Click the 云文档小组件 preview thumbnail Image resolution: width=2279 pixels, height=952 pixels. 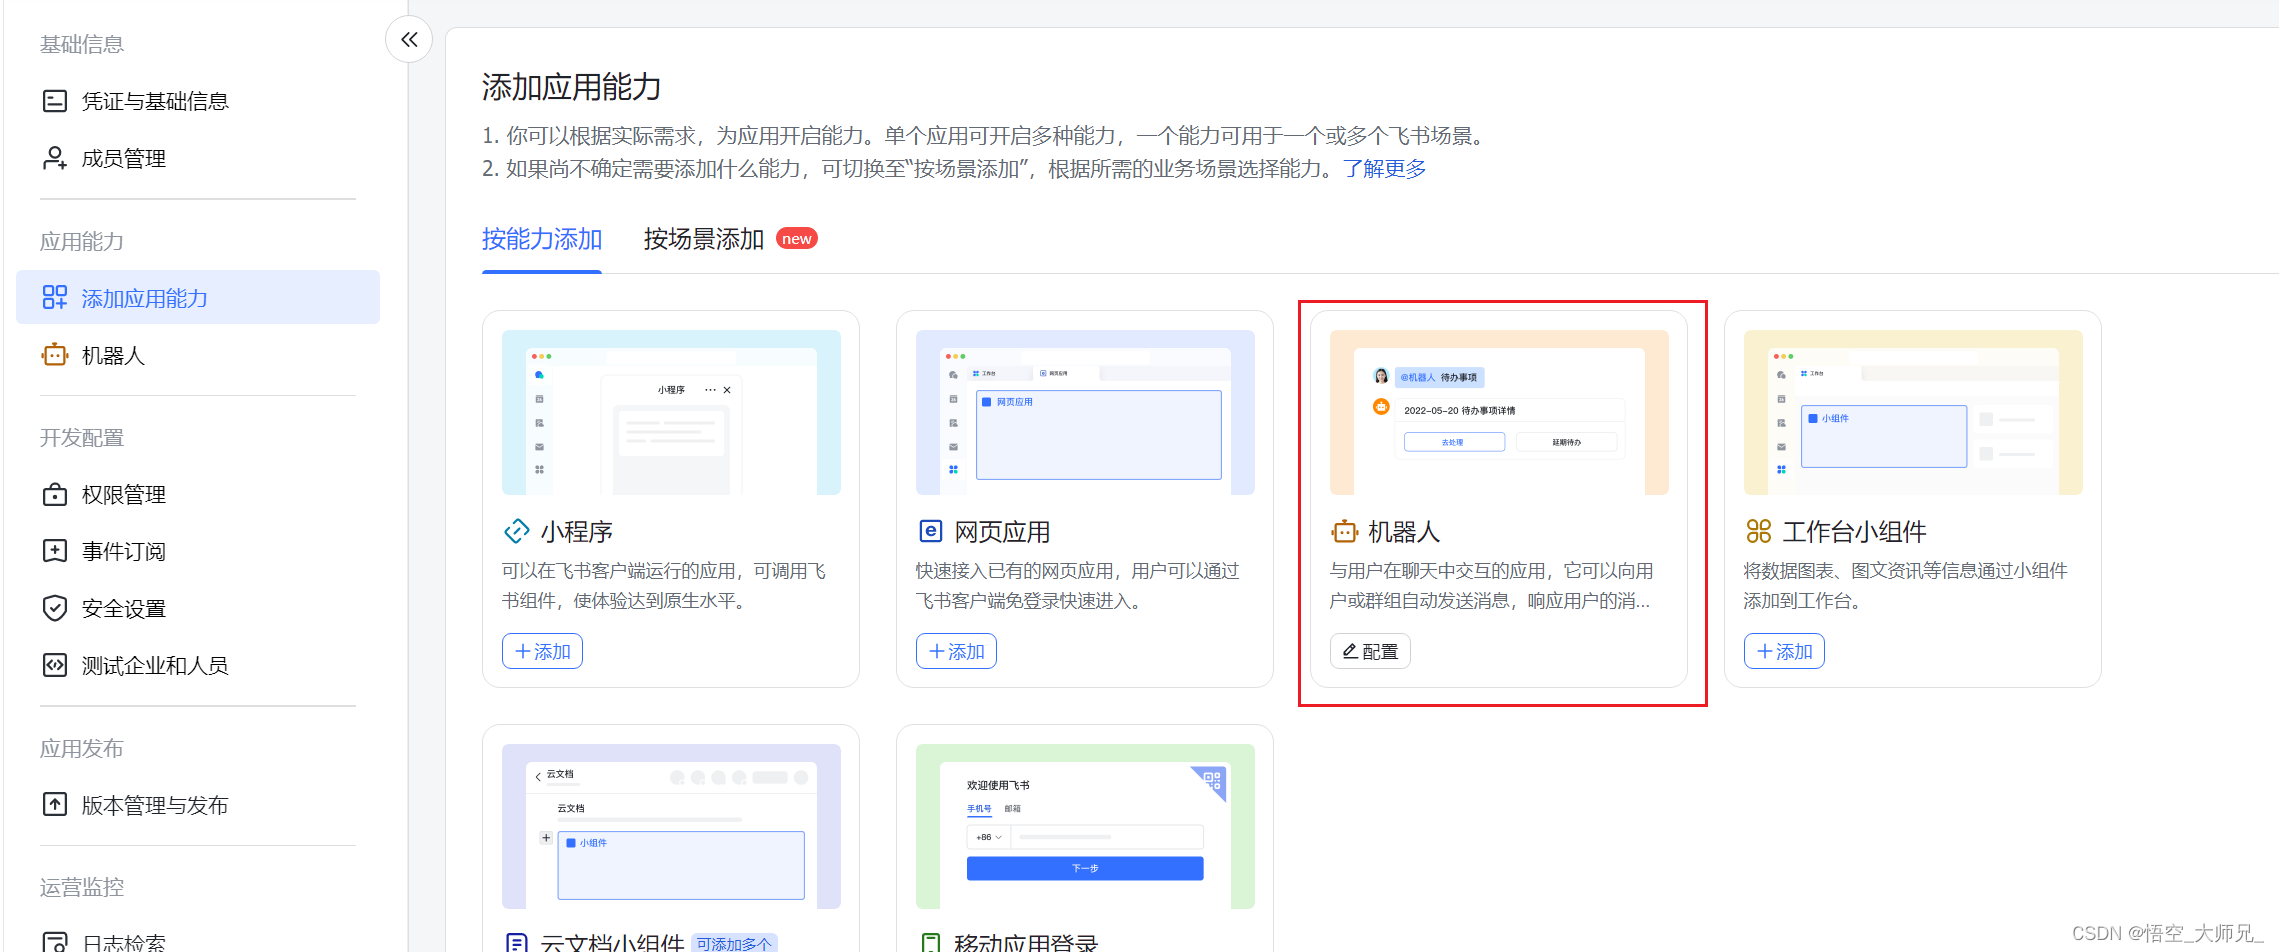click(x=671, y=826)
